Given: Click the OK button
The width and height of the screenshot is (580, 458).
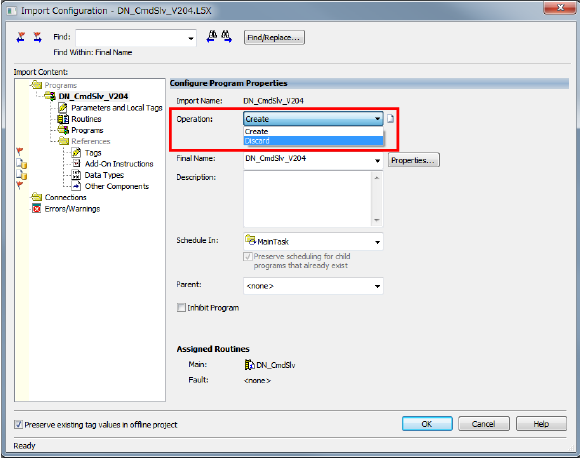Looking at the screenshot, I should pos(427,424).
